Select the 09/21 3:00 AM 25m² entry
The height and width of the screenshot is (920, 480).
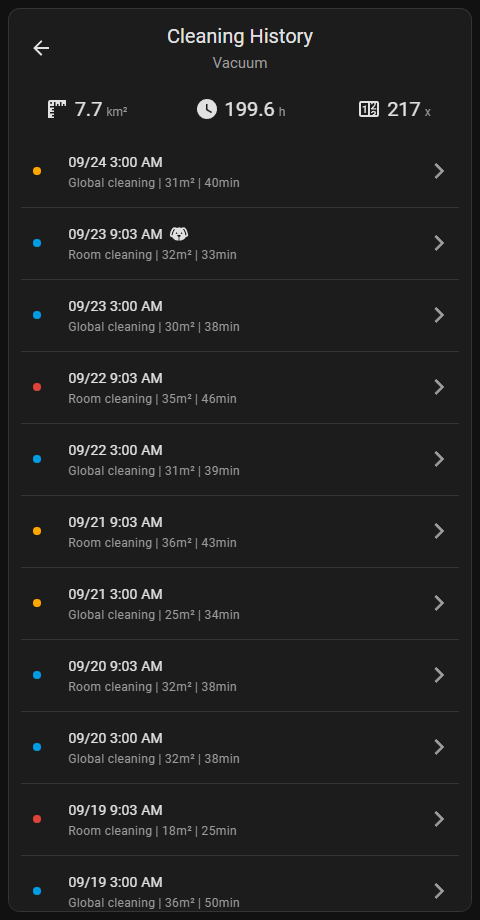coord(240,603)
